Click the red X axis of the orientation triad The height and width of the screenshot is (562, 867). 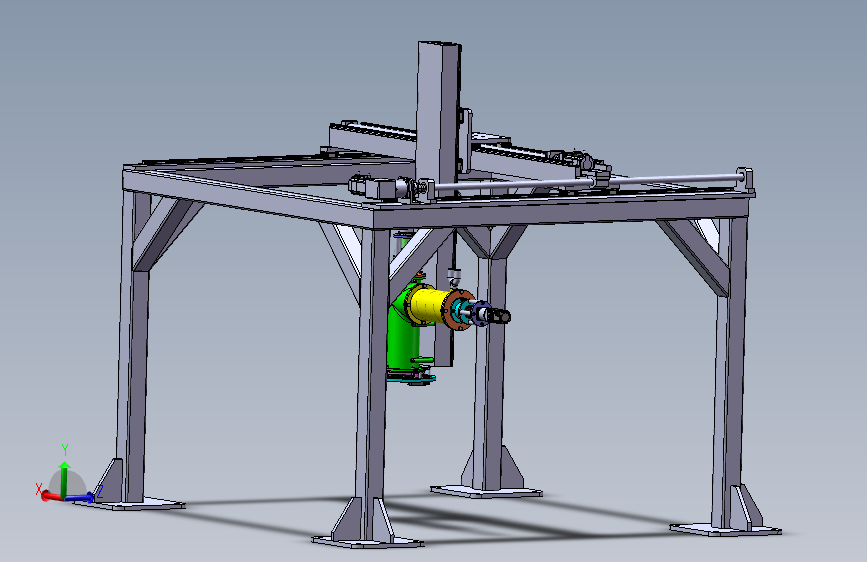pos(51,496)
